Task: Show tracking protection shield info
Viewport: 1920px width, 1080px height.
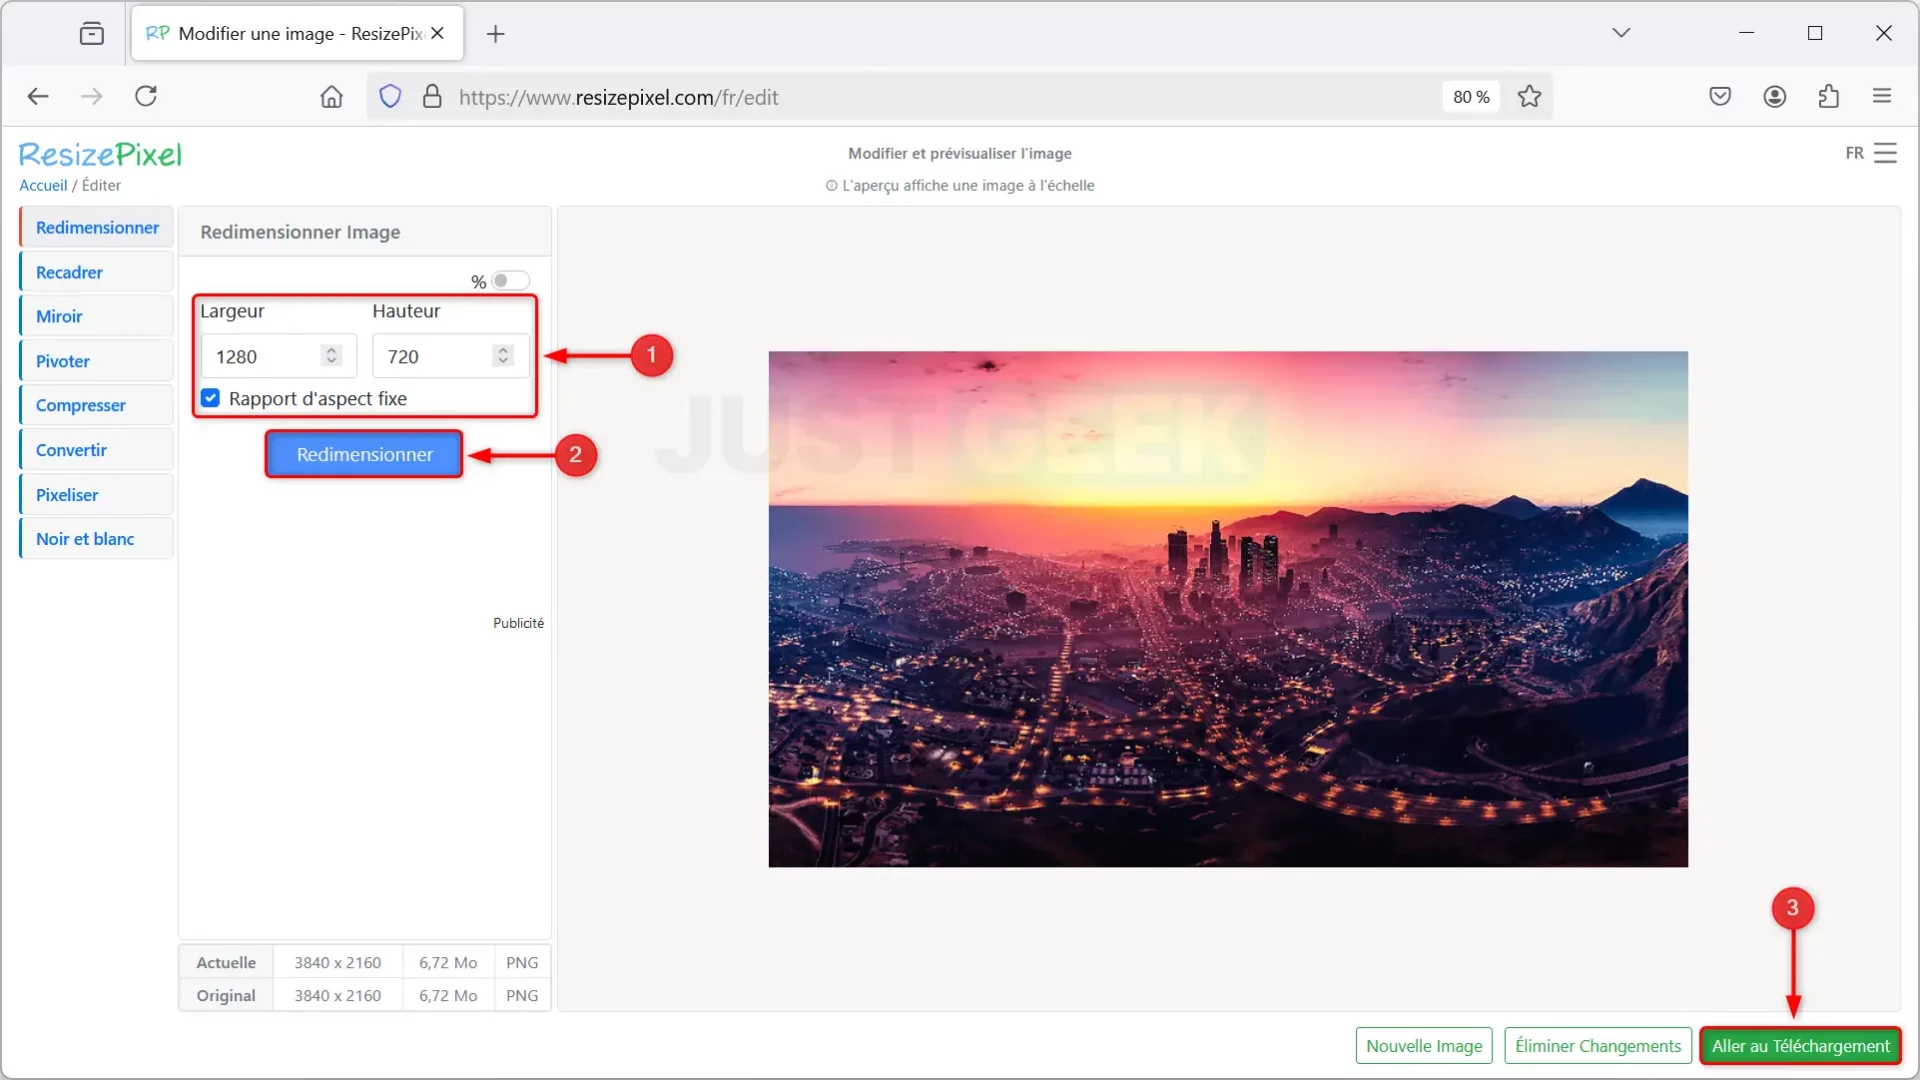Action: (x=390, y=97)
